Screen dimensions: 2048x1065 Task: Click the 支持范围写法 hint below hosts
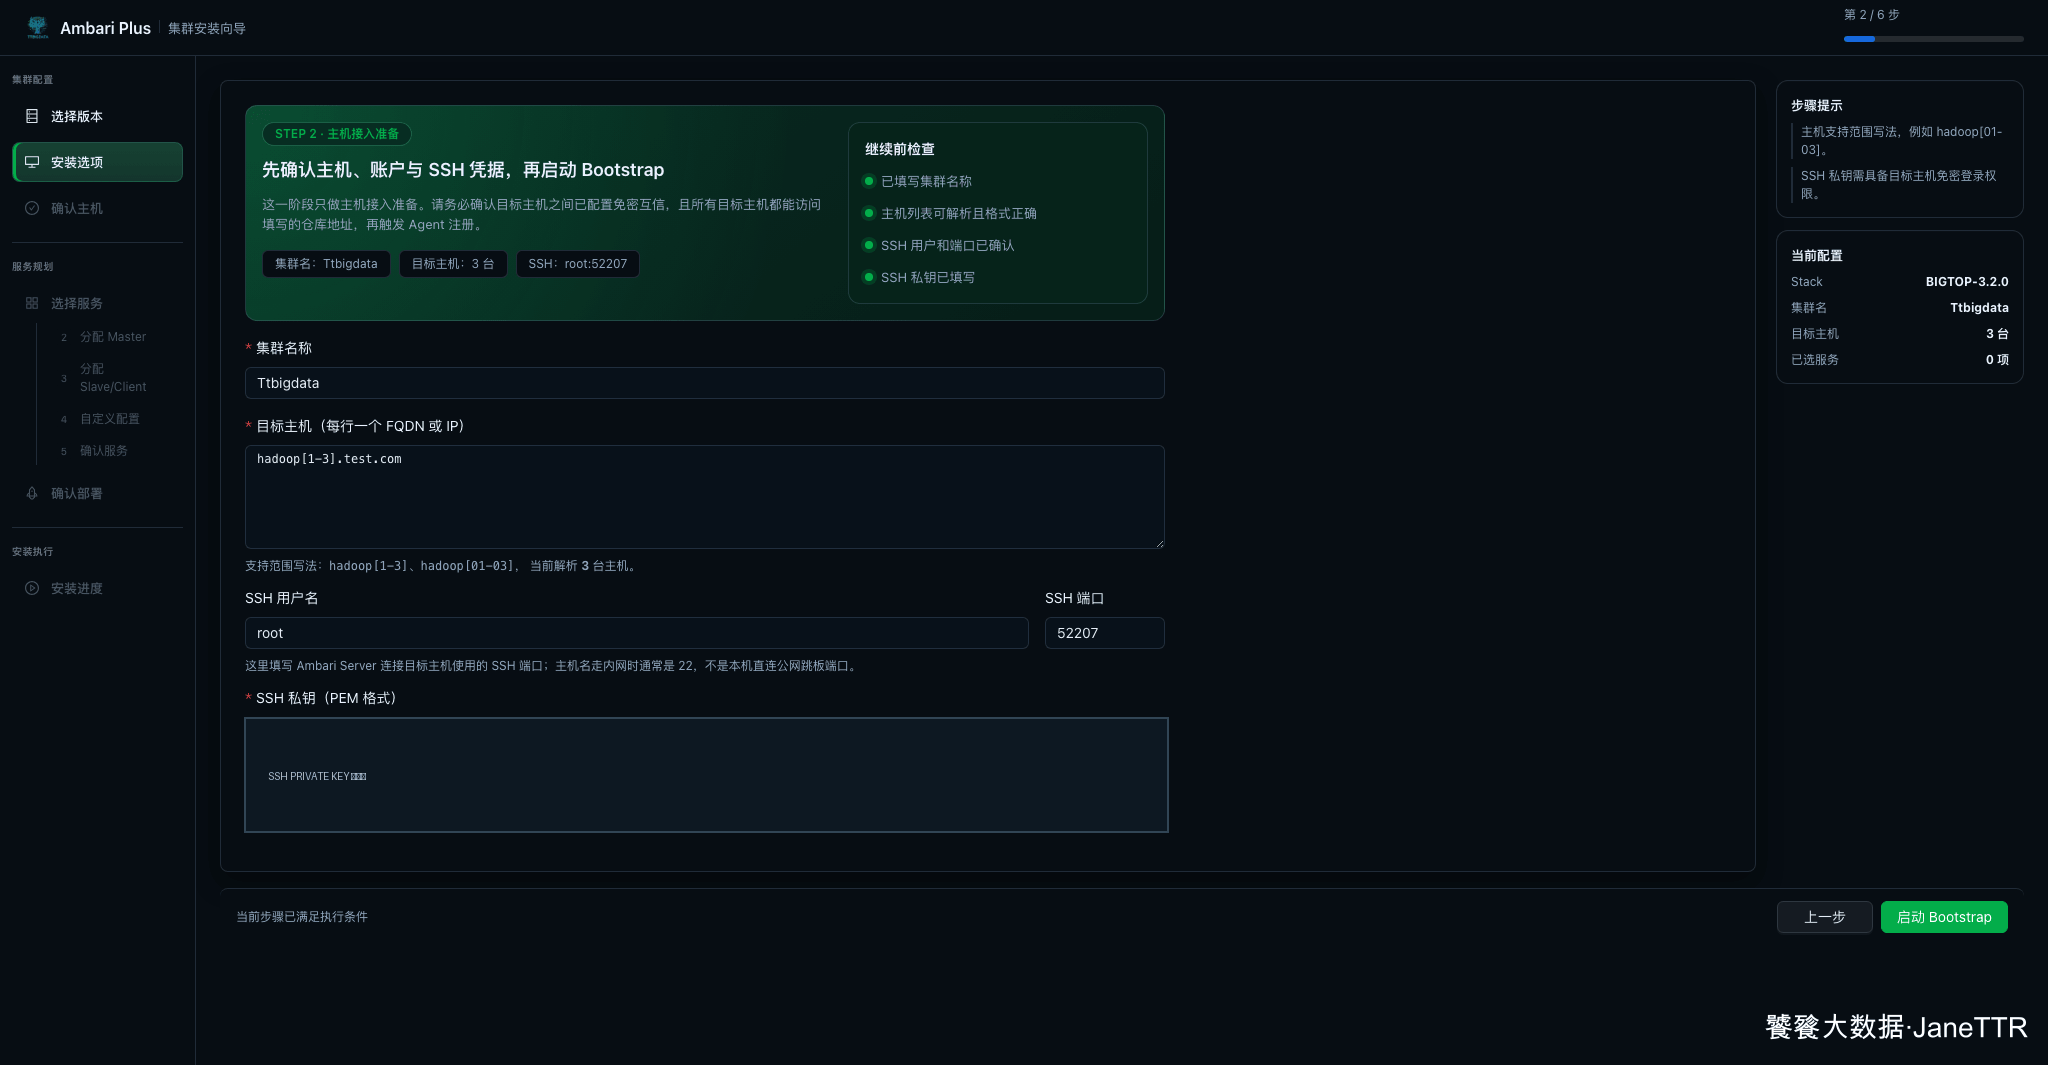pos(441,566)
